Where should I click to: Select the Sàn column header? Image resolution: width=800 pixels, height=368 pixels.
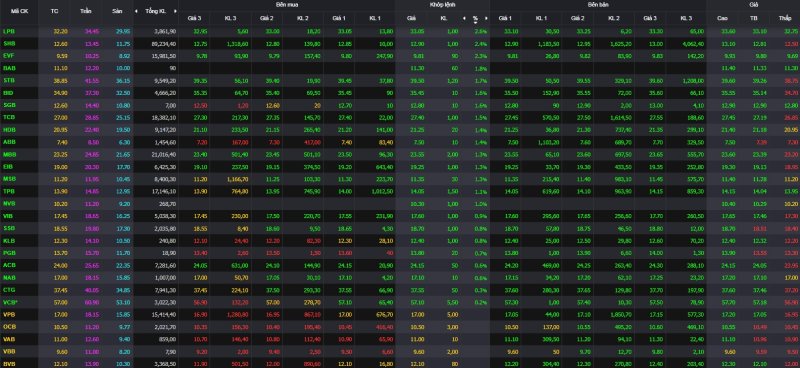point(118,11)
